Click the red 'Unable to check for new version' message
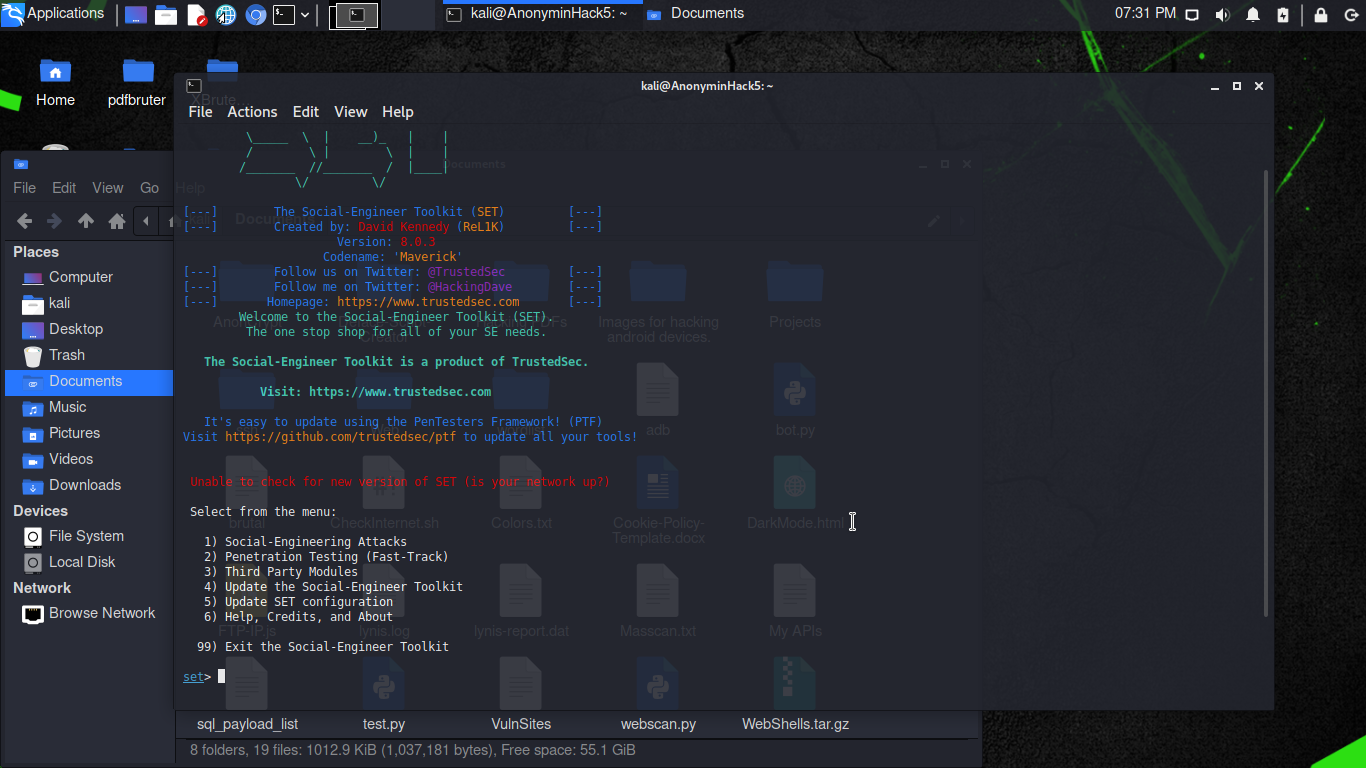This screenshot has width=1366, height=768. tap(400, 482)
